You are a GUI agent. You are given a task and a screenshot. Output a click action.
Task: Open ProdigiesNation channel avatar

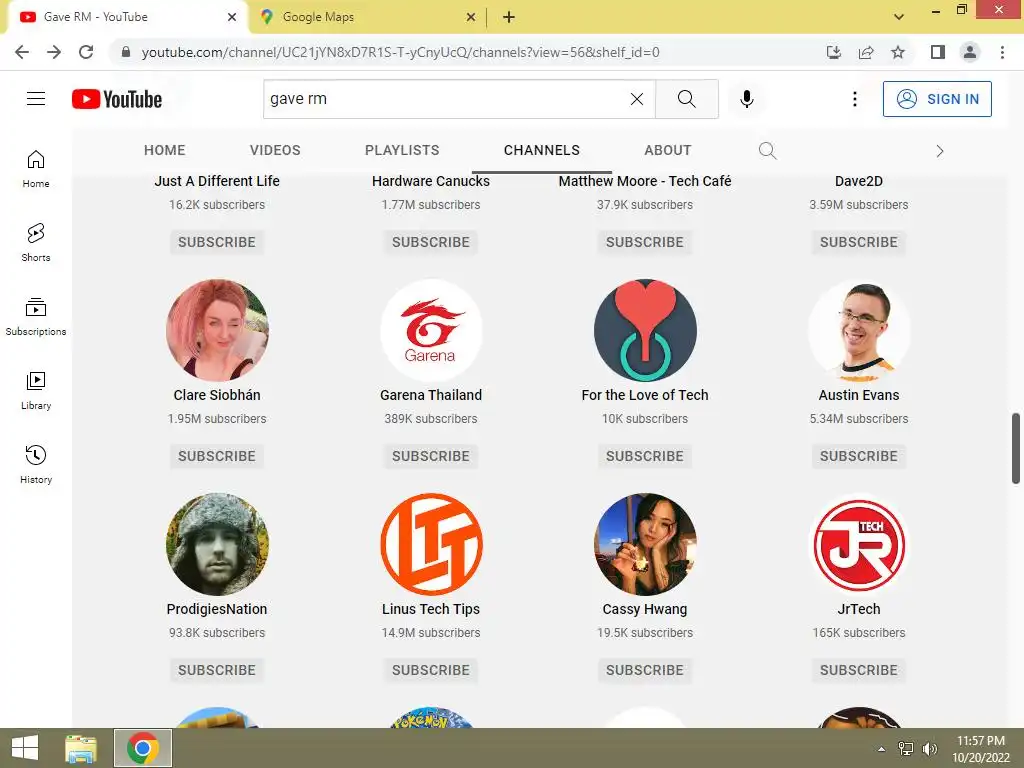[x=217, y=545]
